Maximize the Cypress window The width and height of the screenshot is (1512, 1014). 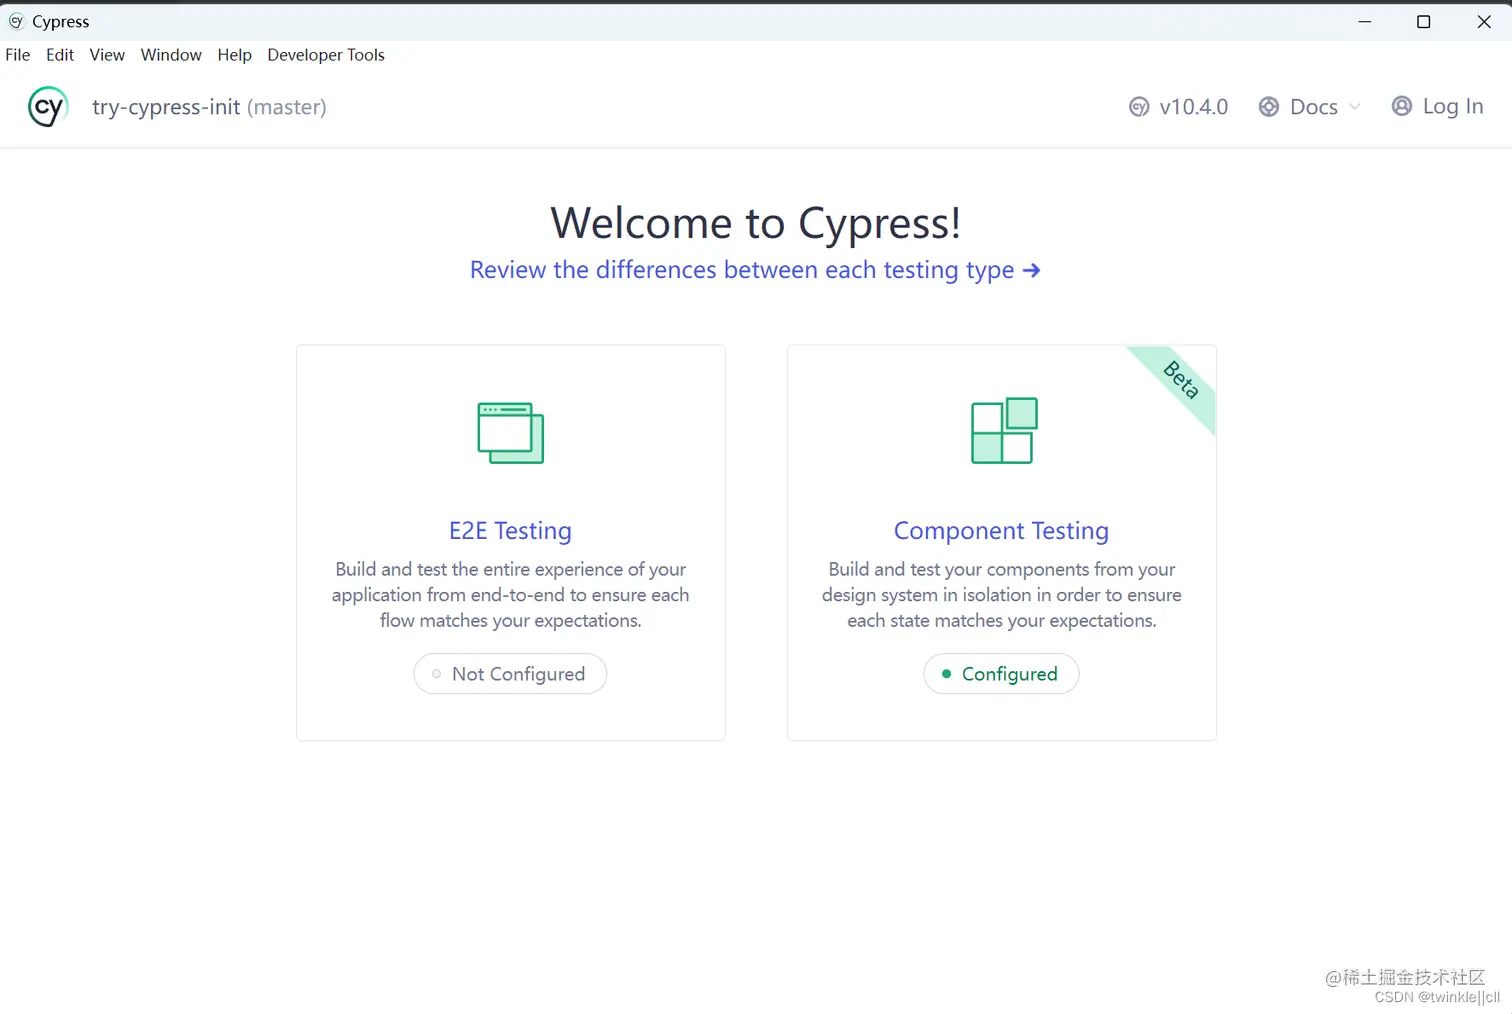(1424, 22)
